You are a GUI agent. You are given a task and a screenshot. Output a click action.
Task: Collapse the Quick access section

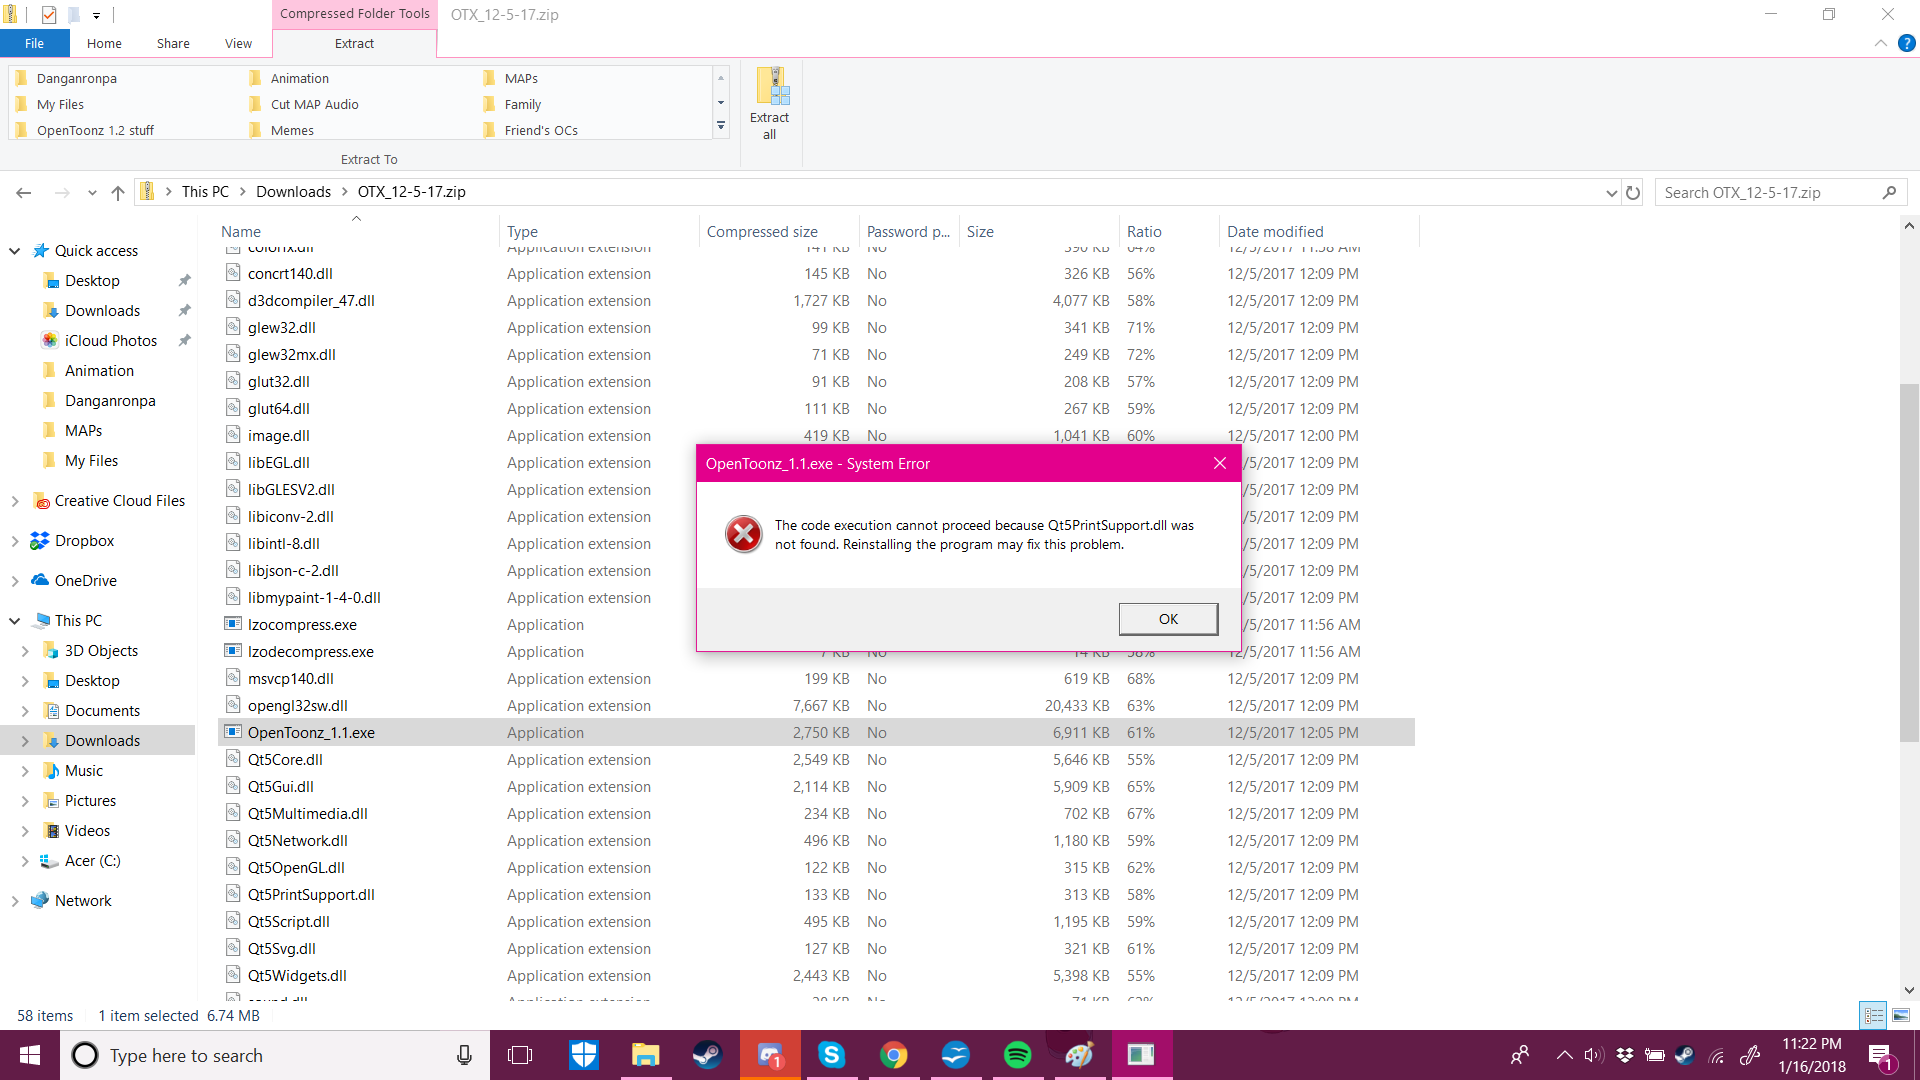pos(15,251)
